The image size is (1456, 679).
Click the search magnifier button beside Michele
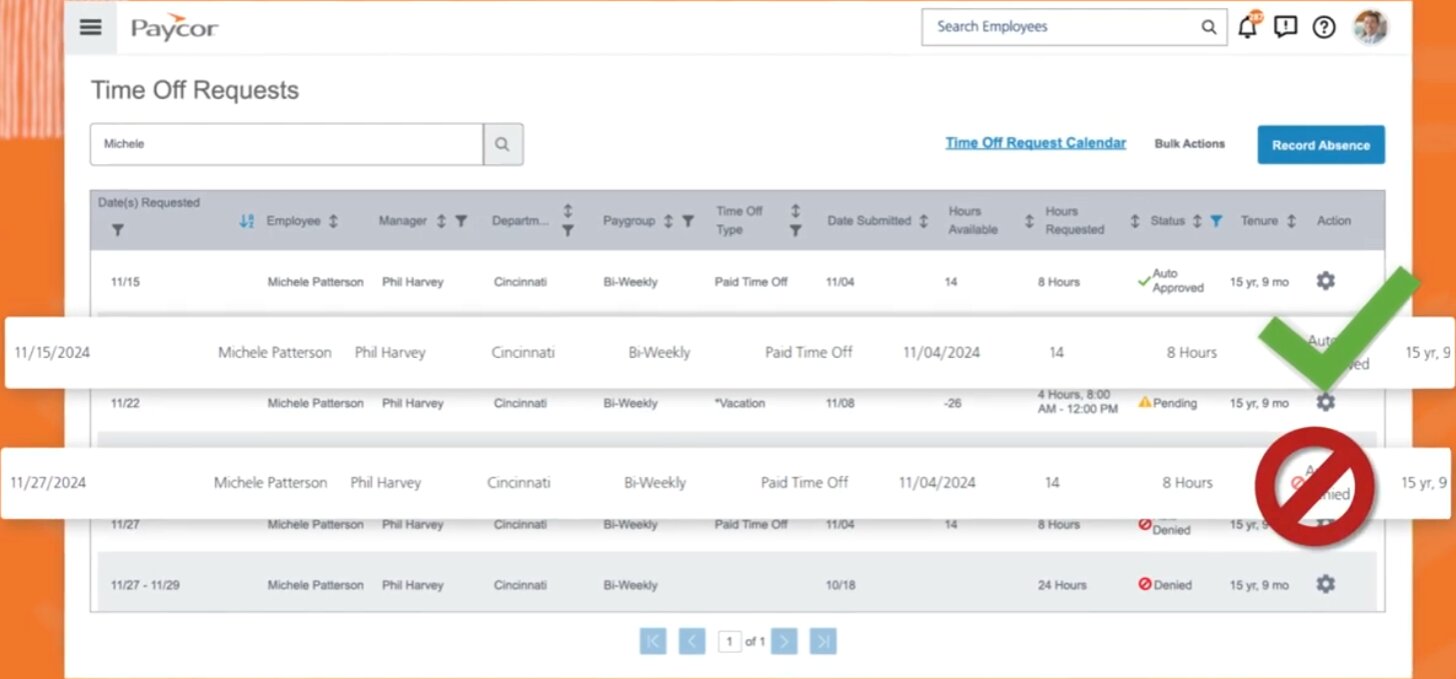pos(502,144)
